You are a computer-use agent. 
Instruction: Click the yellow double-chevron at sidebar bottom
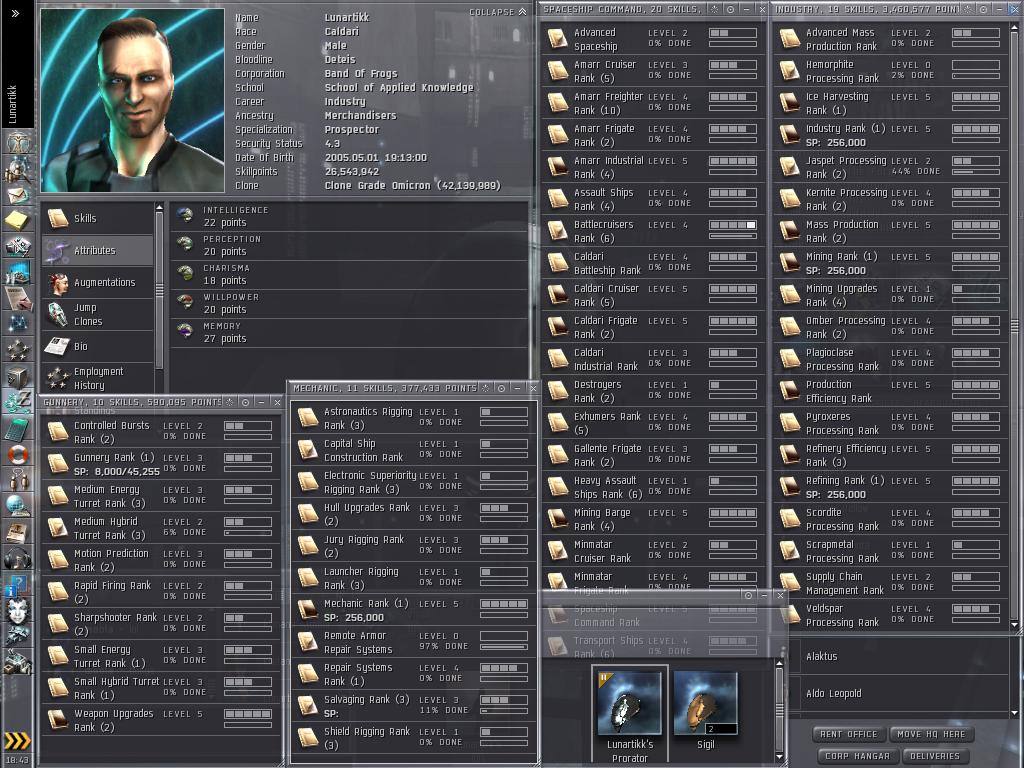pos(17,741)
